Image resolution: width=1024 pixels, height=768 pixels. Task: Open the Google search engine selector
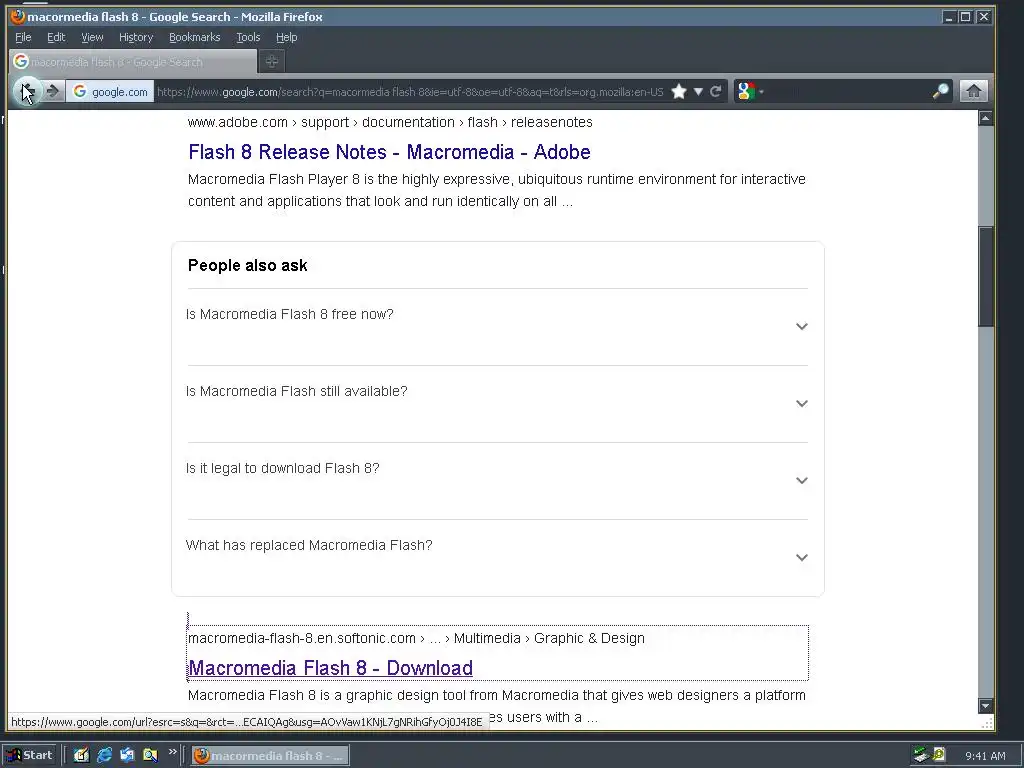tap(750, 91)
